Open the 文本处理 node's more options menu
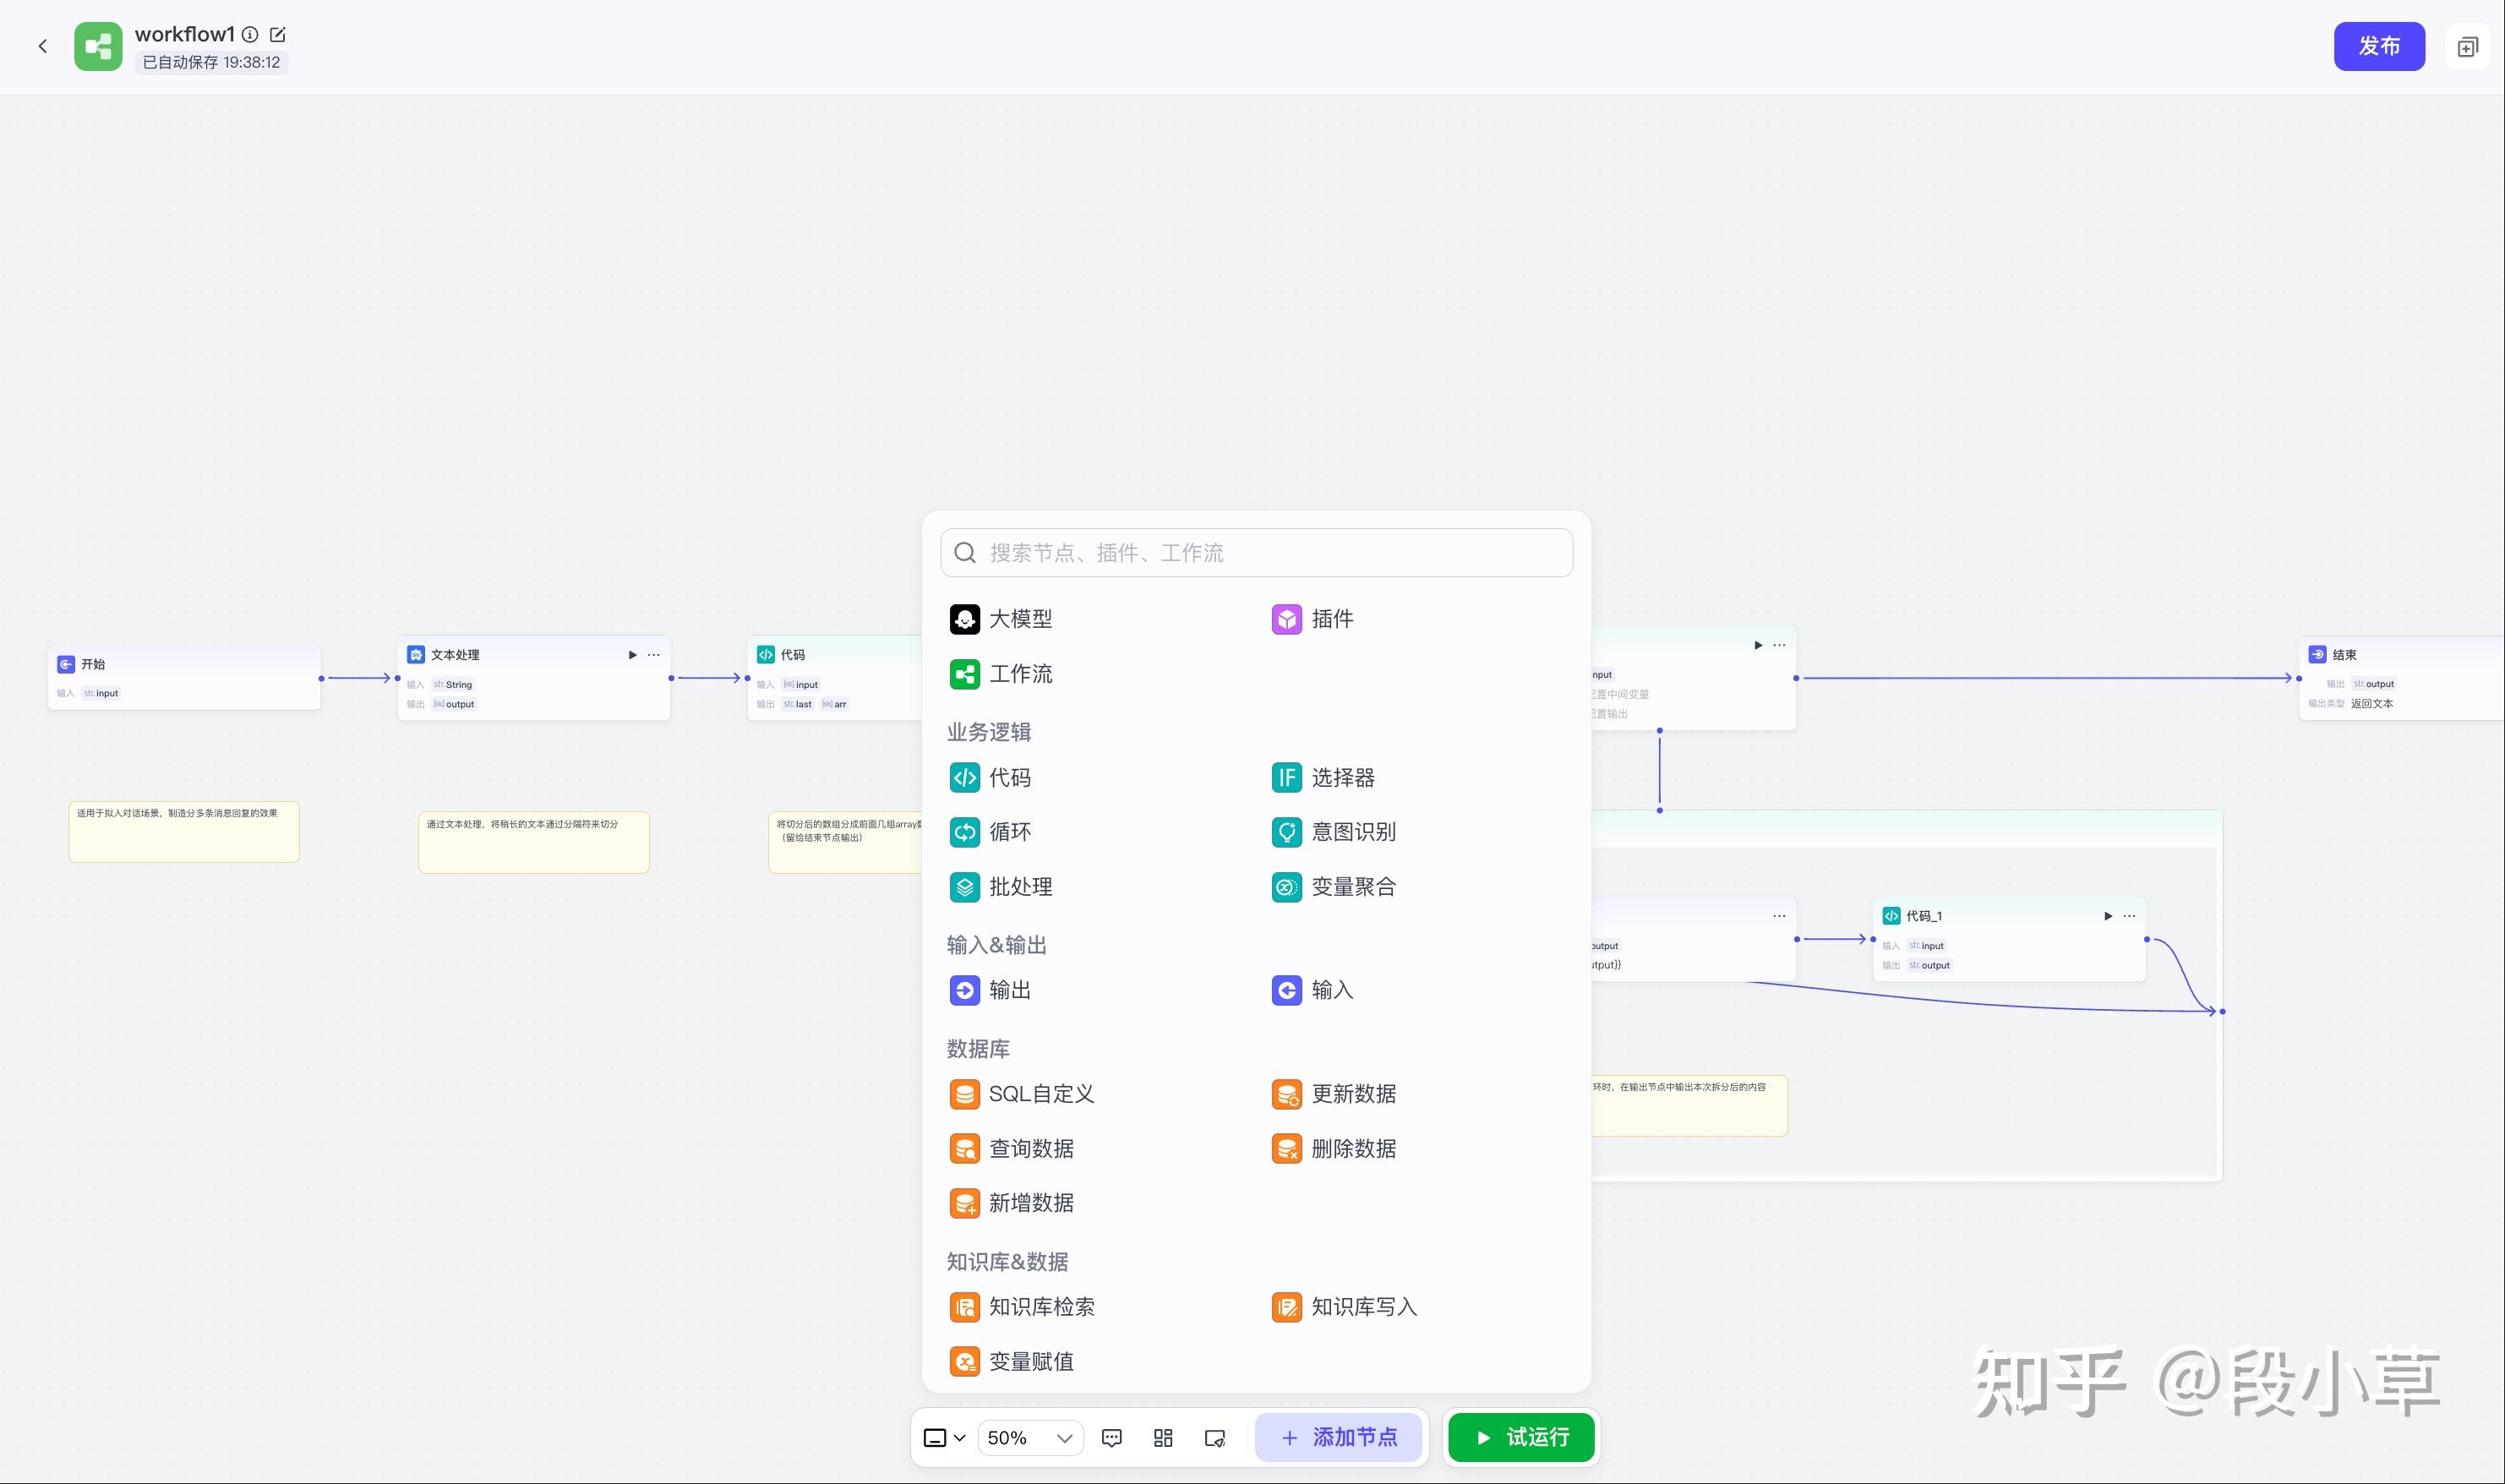This screenshot has height=1484, width=2505. (x=654, y=655)
